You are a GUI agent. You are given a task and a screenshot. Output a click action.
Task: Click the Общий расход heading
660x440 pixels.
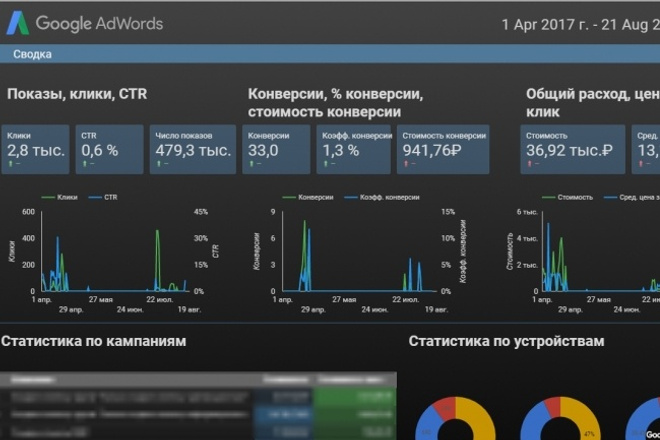pos(593,103)
